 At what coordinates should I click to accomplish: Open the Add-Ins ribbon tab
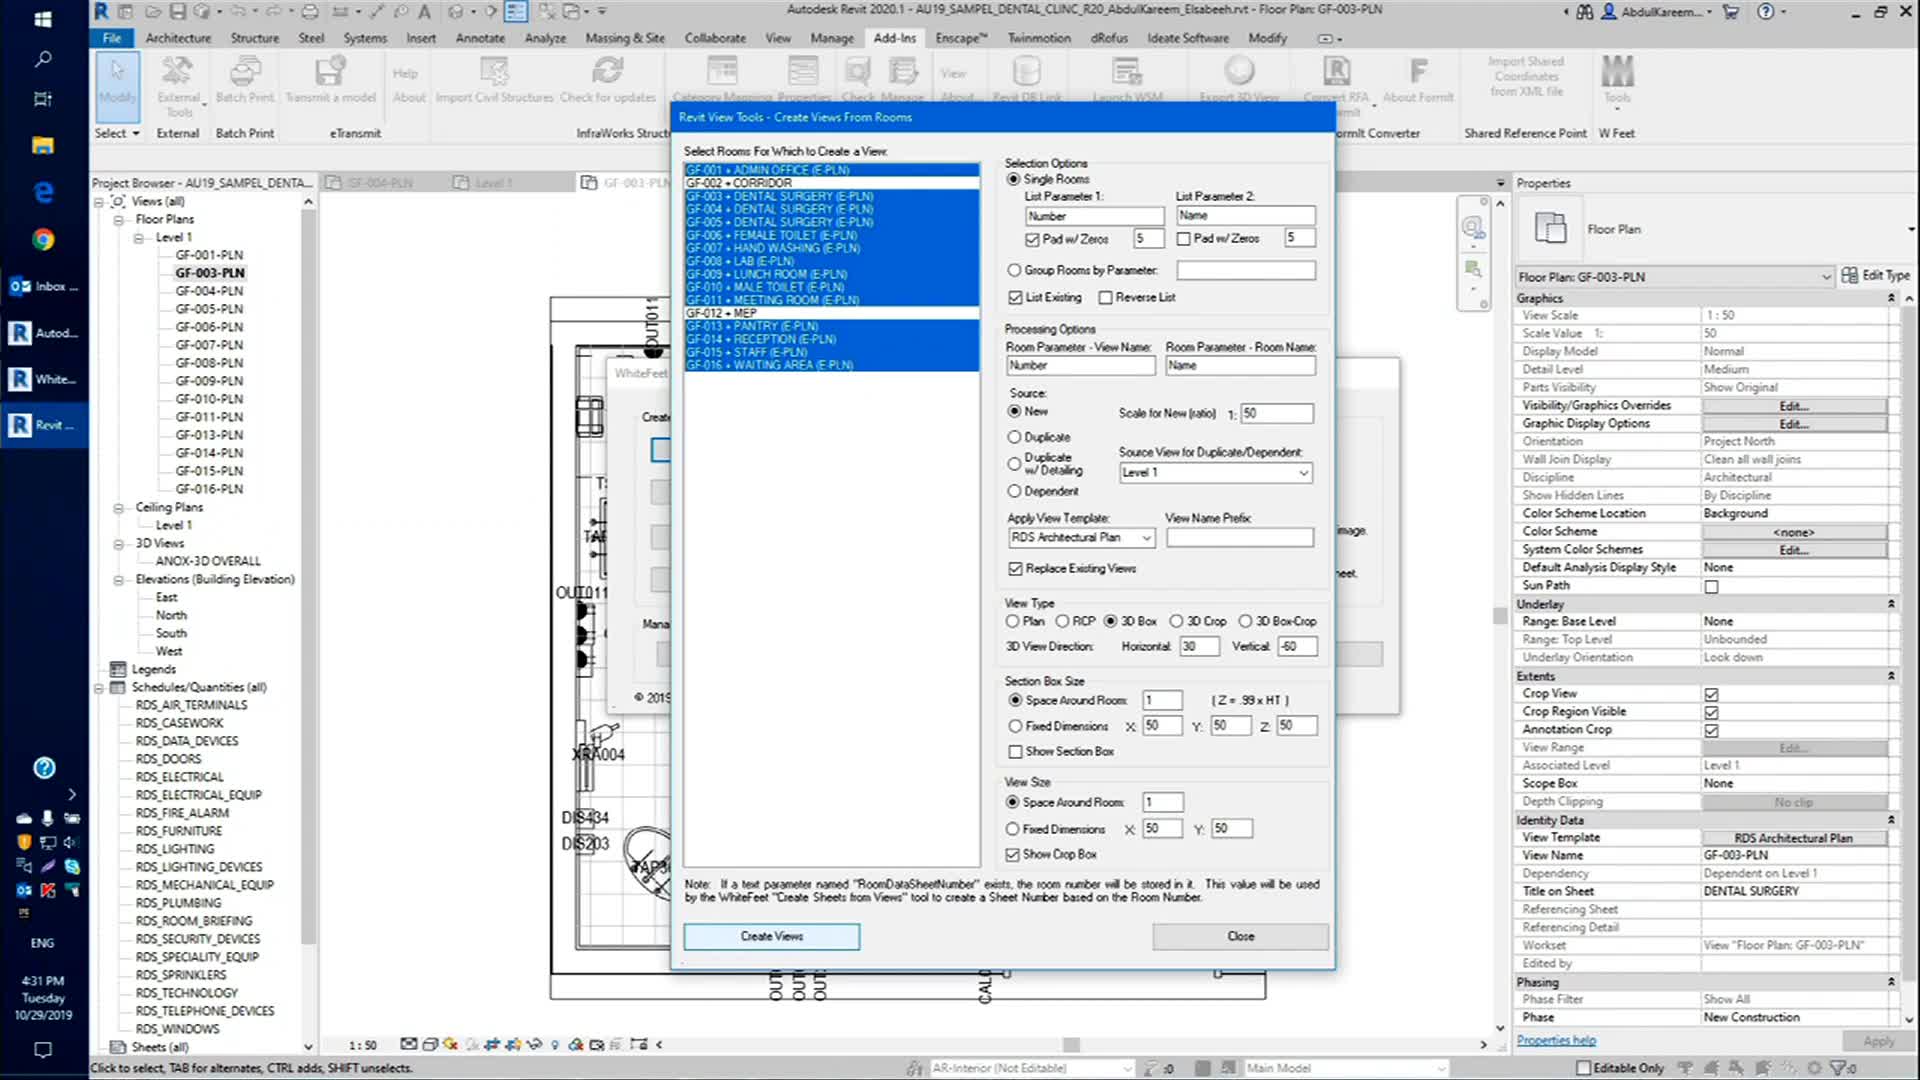(x=894, y=38)
